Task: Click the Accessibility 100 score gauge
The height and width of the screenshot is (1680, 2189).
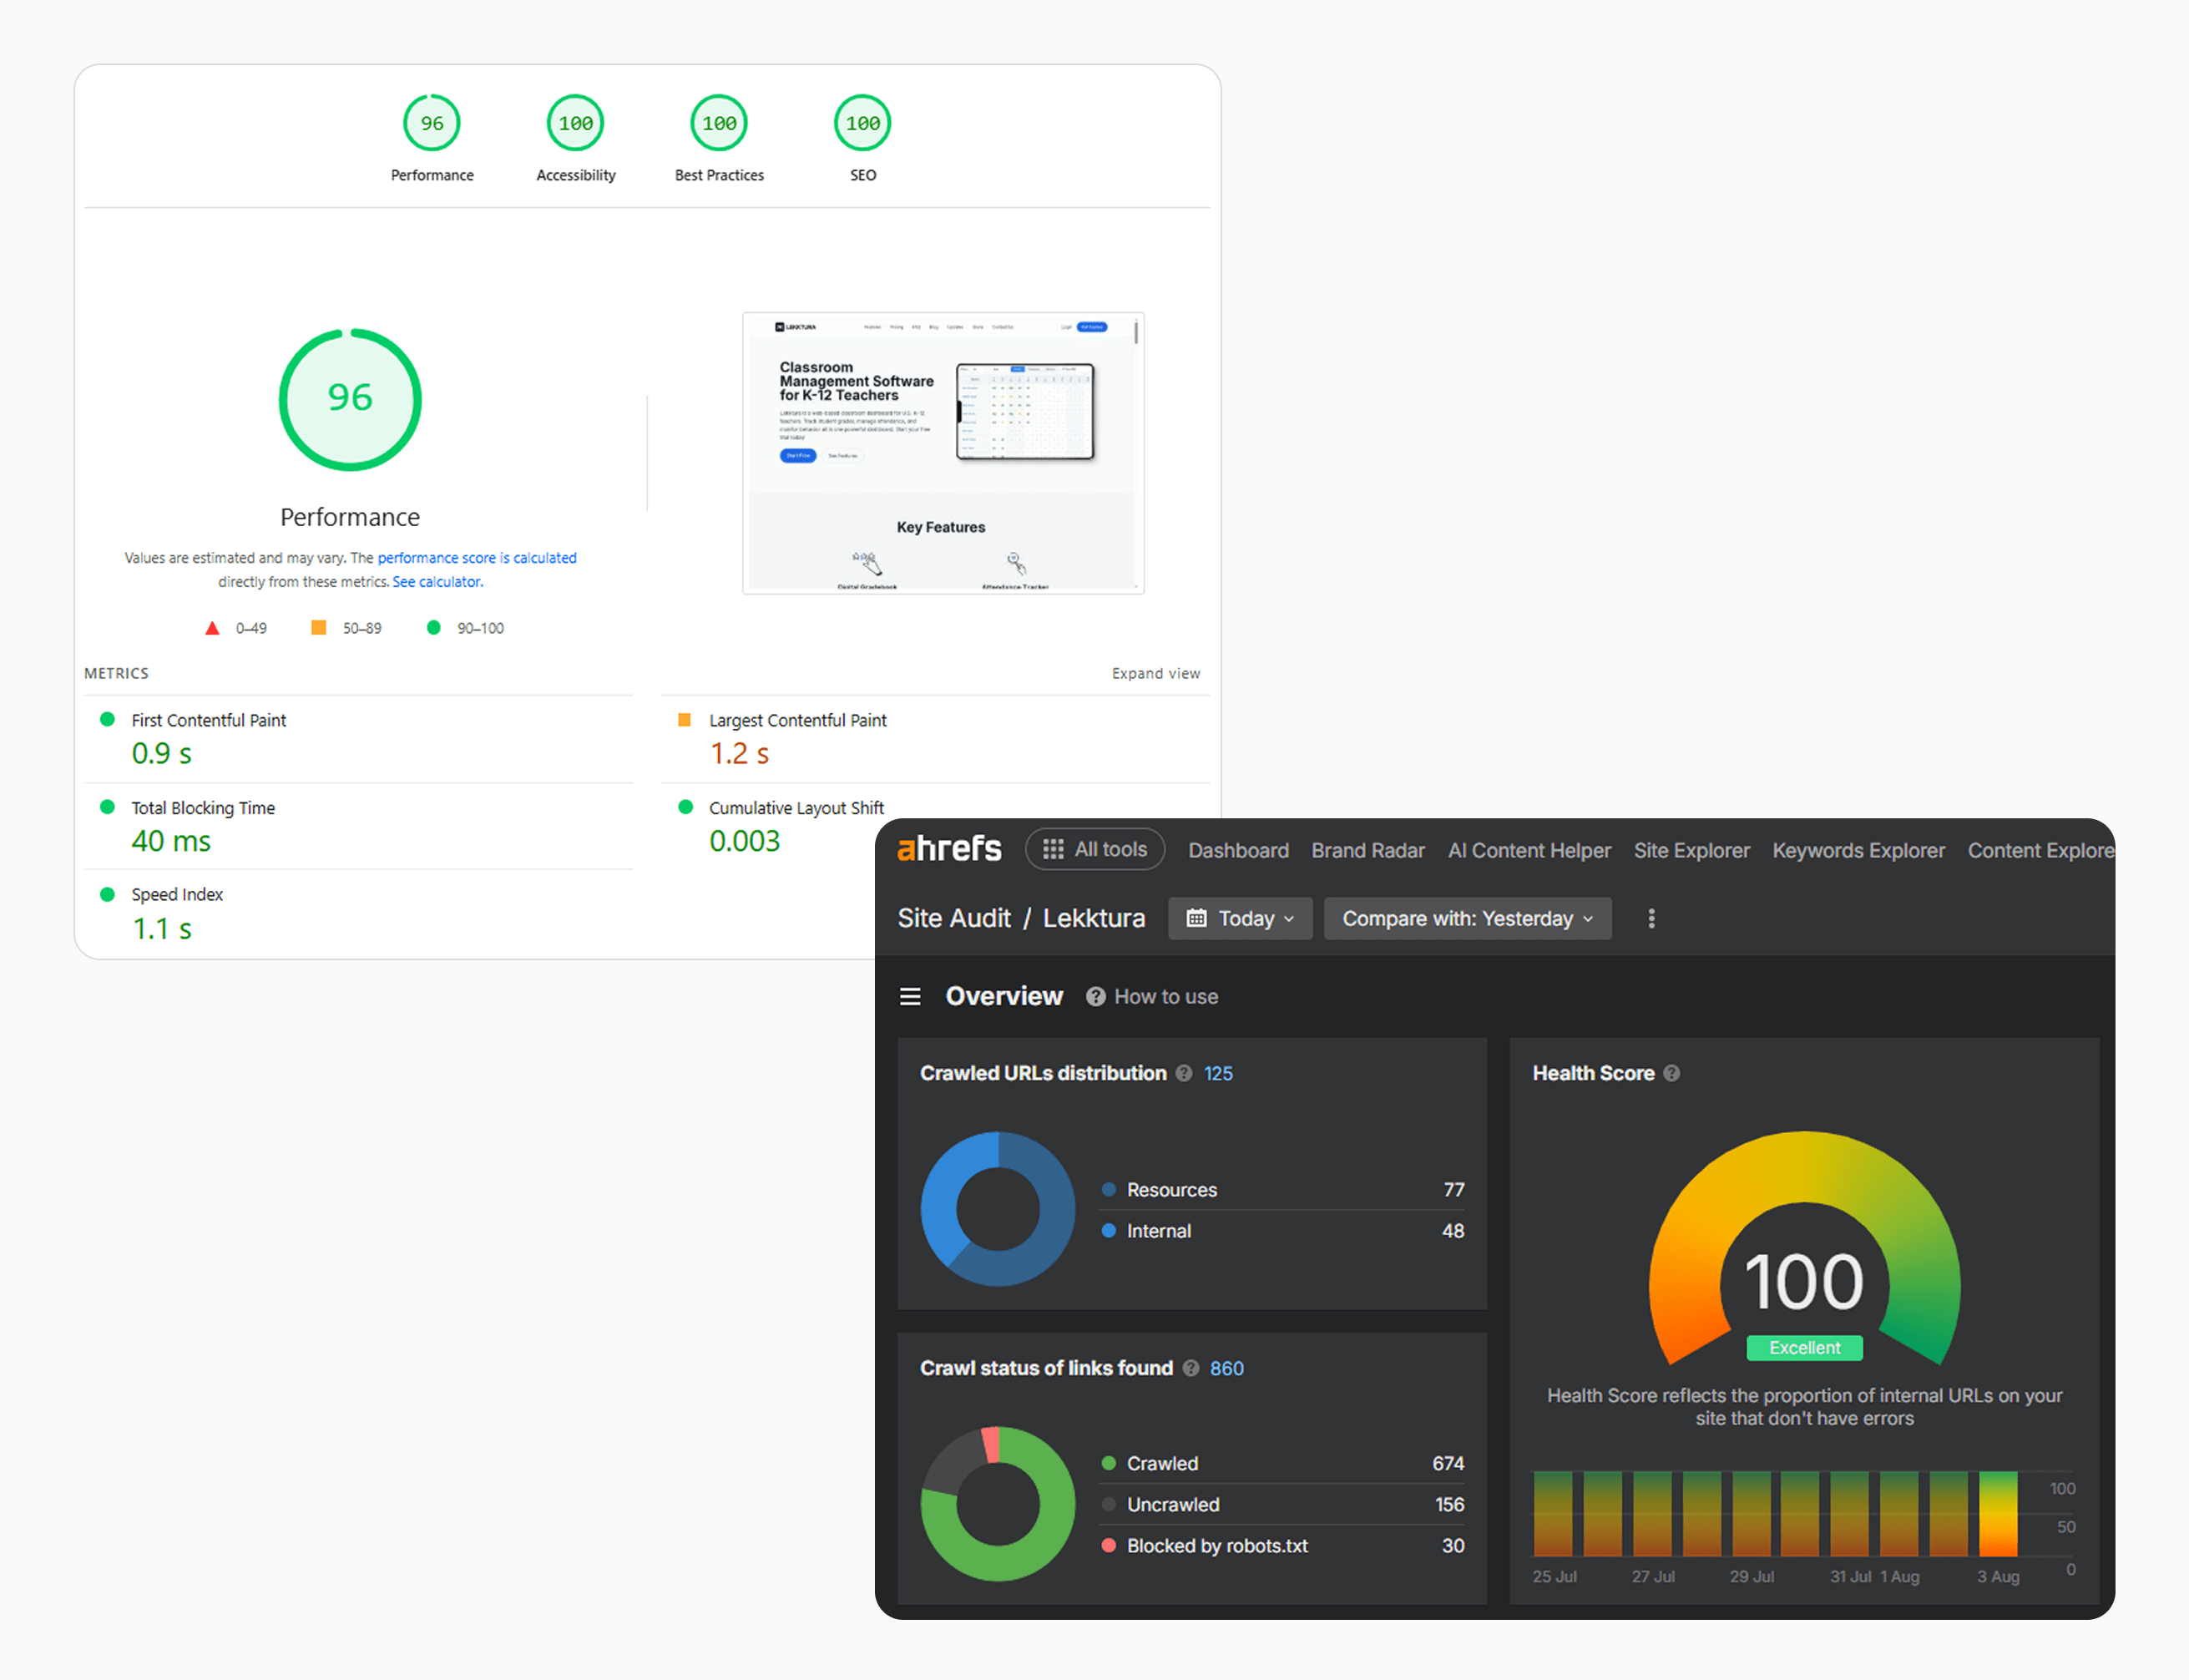Action: coord(575,123)
